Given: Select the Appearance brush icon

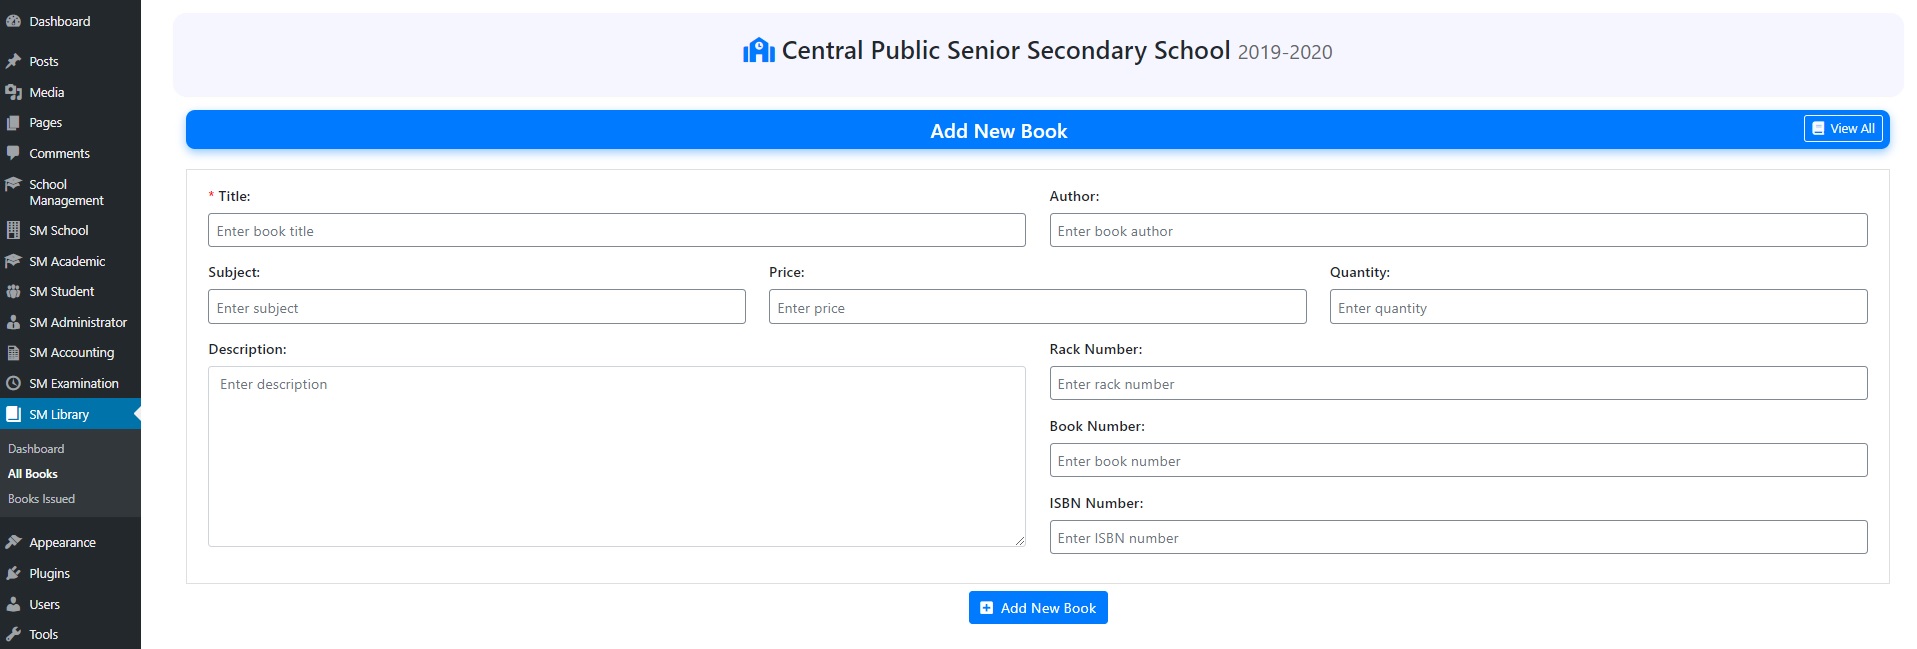Looking at the screenshot, I should [14, 542].
